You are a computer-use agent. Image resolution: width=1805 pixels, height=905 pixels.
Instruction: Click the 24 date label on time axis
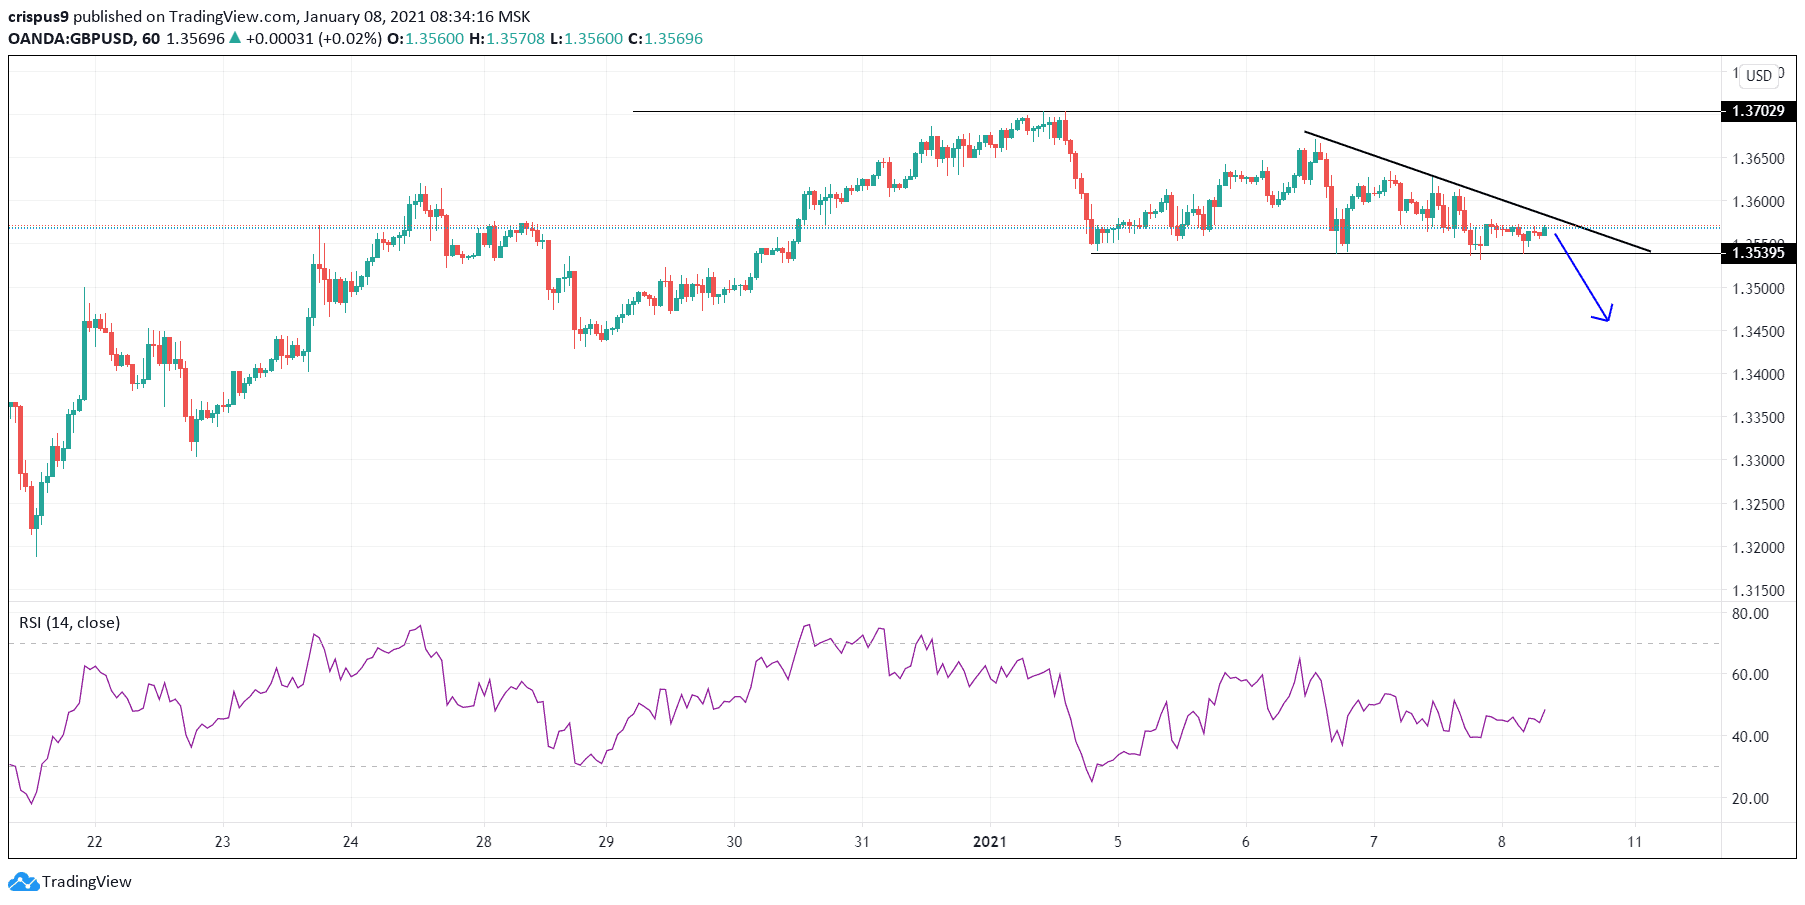[x=350, y=842]
